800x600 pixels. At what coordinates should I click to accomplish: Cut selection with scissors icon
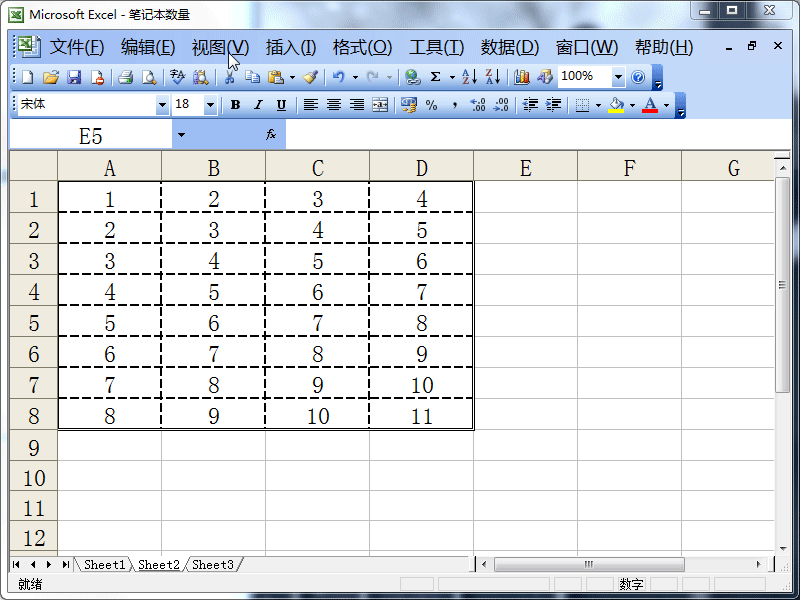[230, 77]
